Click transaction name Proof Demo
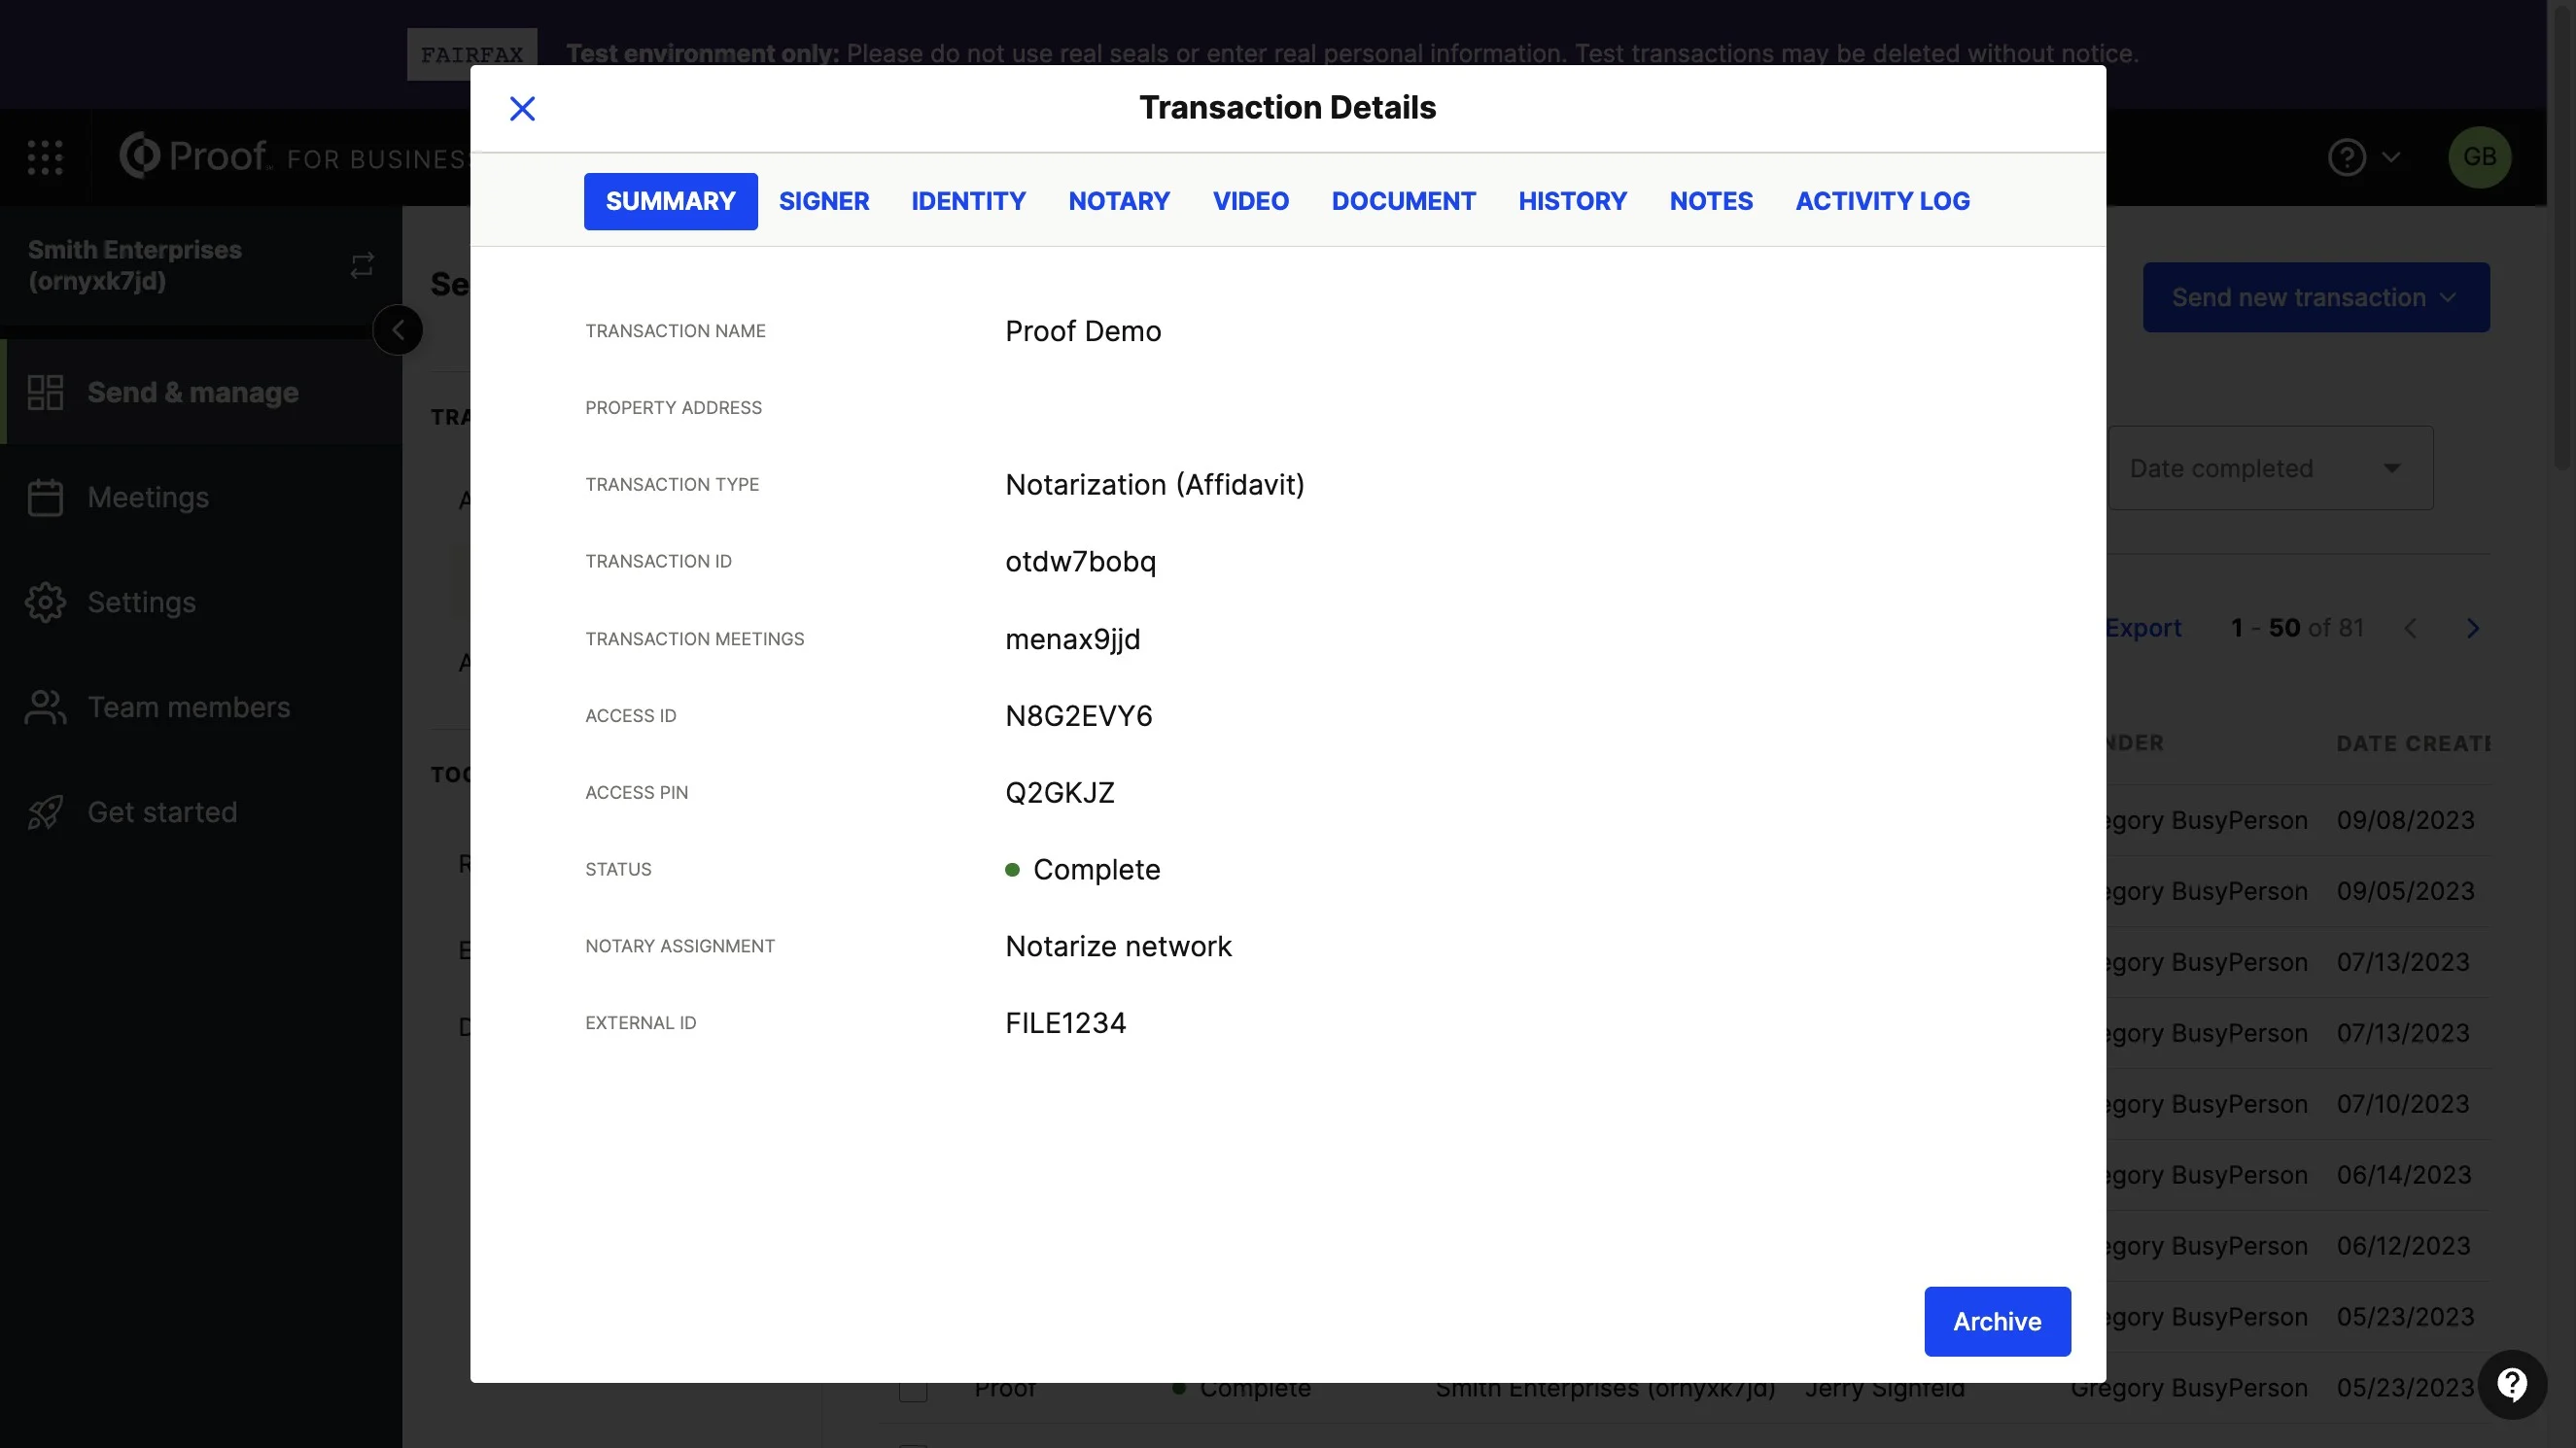The height and width of the screenshot is (1448, 2576). (x=1082, y=331)
